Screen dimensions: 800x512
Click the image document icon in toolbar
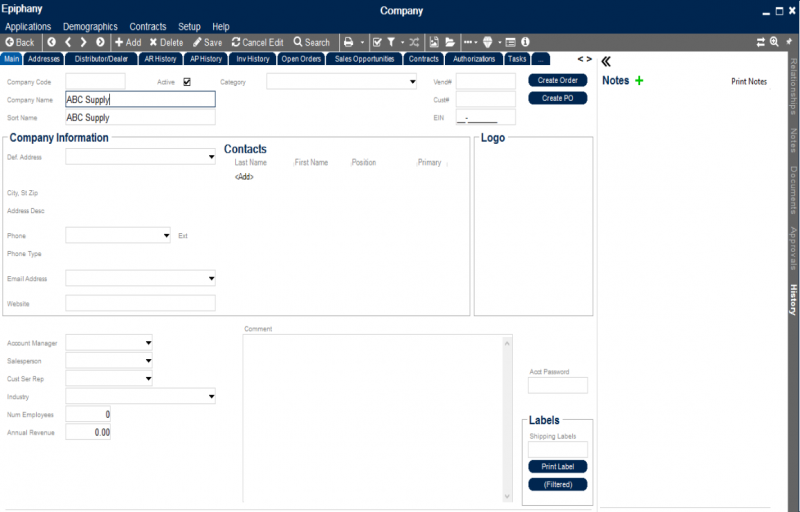[x=434, y=42]
